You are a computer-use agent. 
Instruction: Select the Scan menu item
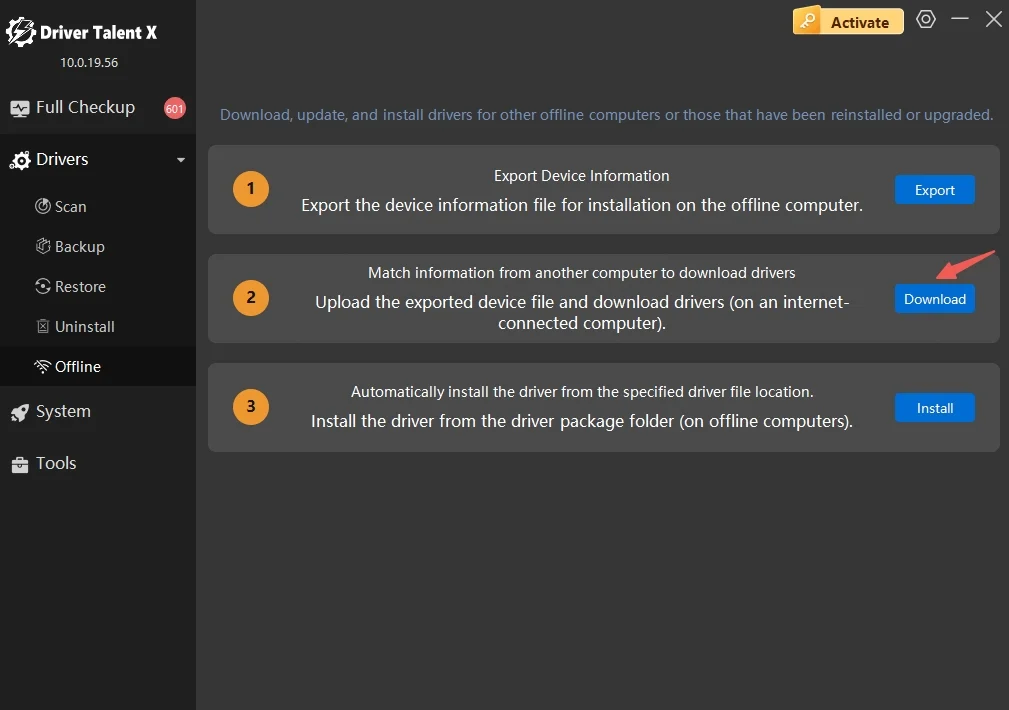98,206
